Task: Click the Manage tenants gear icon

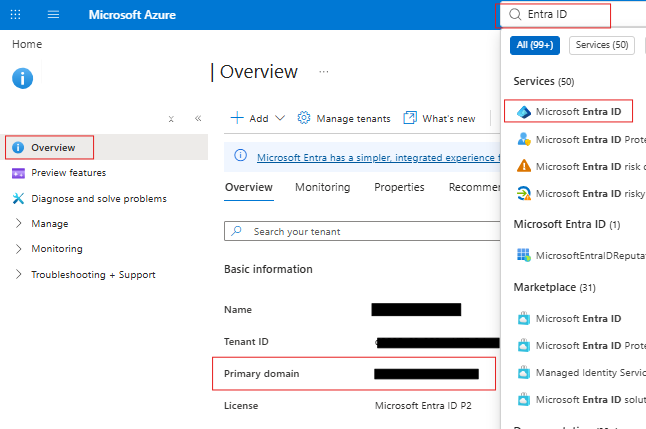Action: [x=304, y=118]
